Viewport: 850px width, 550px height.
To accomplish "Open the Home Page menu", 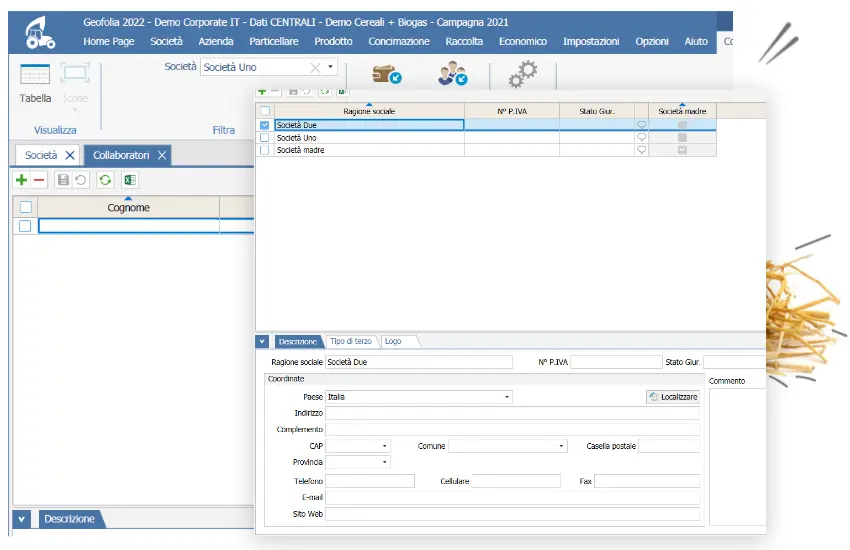I will tap(109, 42).
